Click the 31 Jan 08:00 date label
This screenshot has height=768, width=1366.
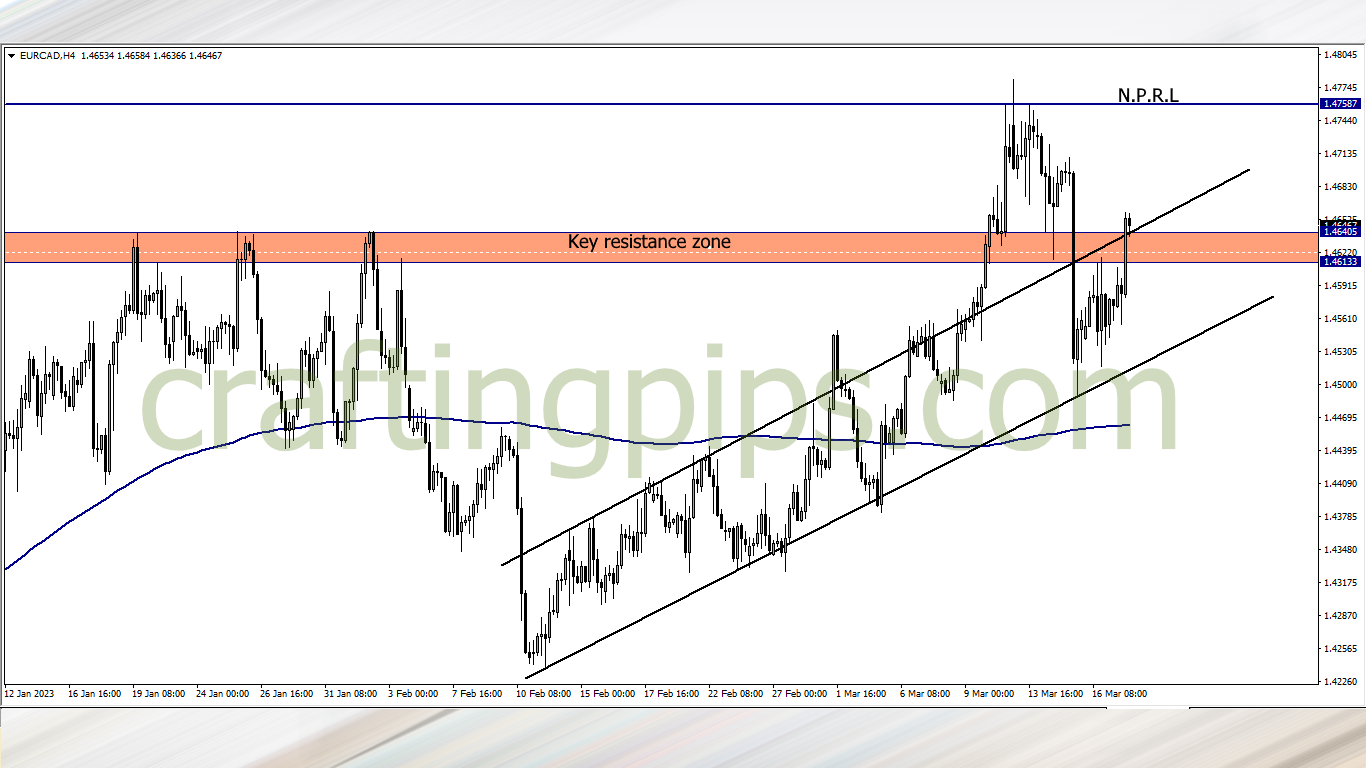pos(350,693)
